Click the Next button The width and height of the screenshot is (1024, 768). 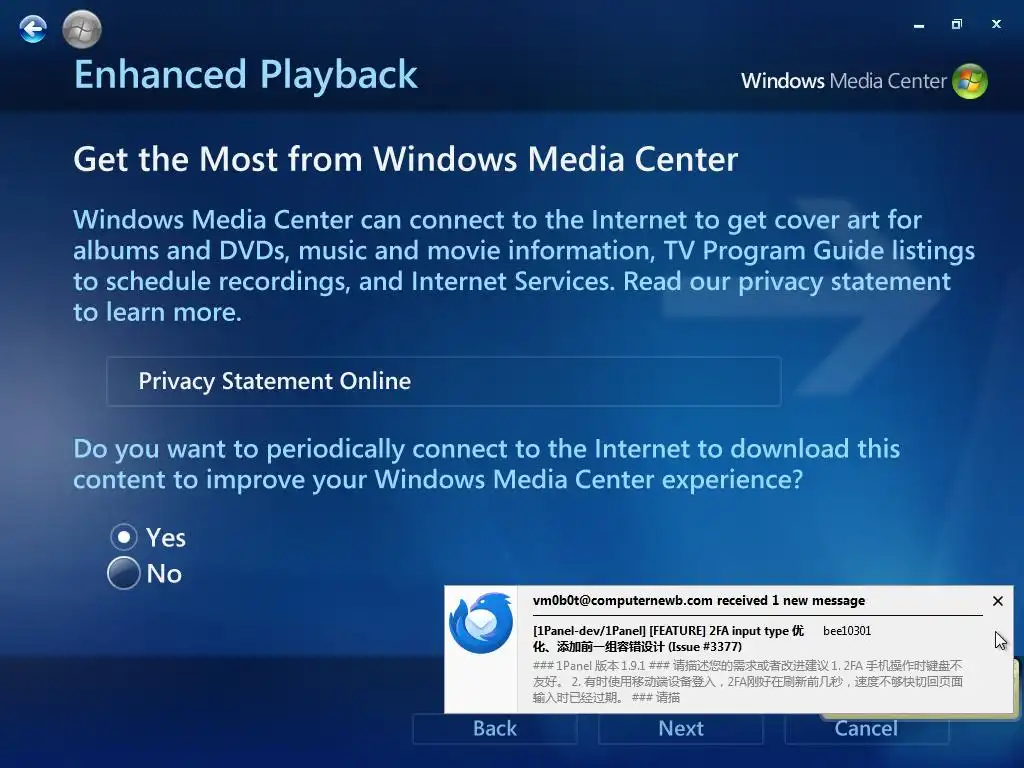pos(680,728)
